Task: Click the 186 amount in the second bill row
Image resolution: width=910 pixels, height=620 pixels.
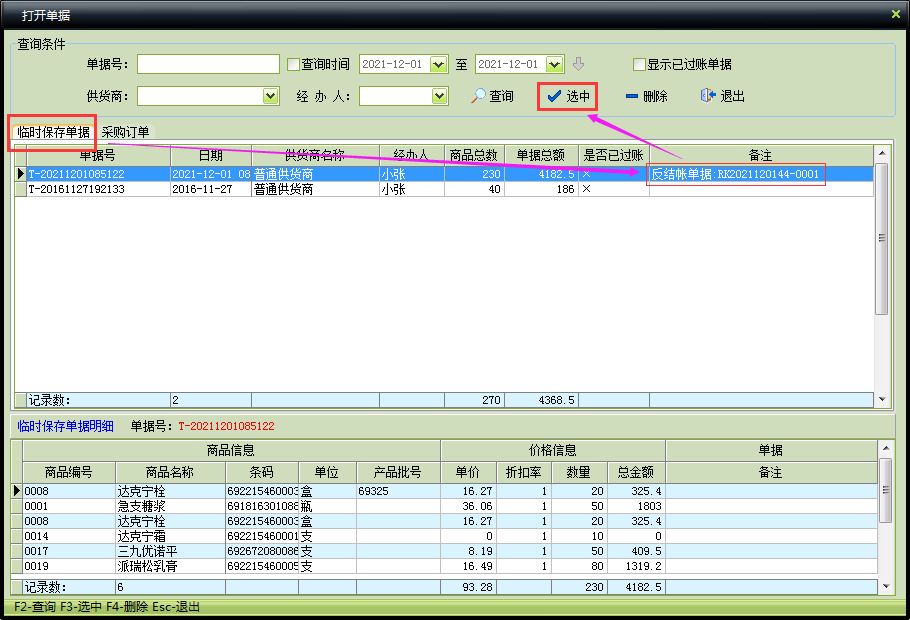Action: tap(541, 189)
